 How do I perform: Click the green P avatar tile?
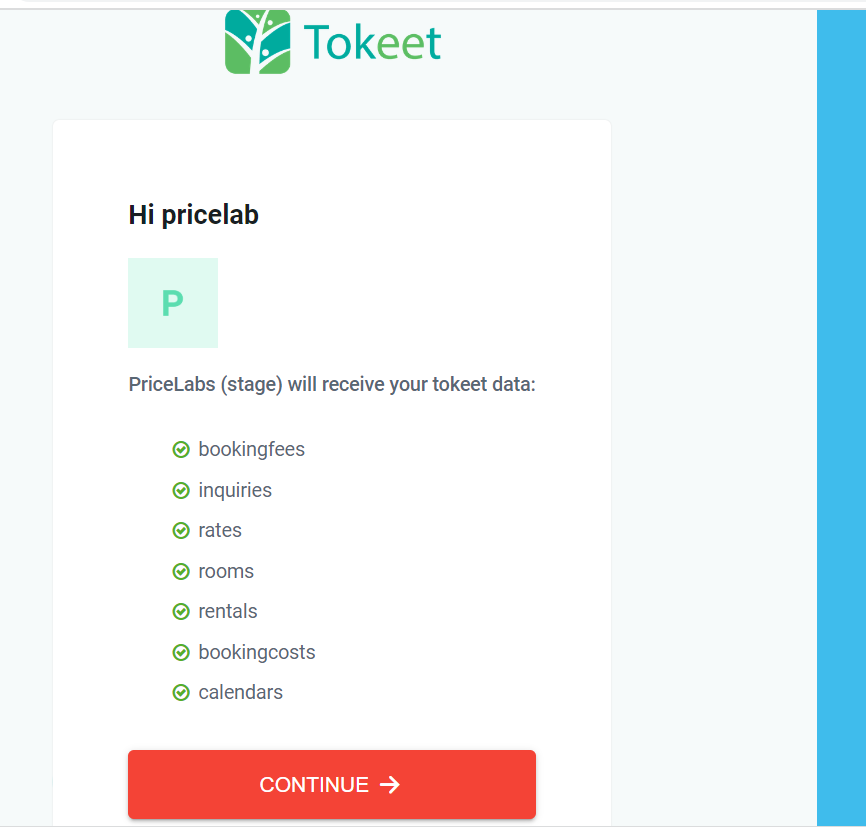pyautogui.click(x=173, y=303)
